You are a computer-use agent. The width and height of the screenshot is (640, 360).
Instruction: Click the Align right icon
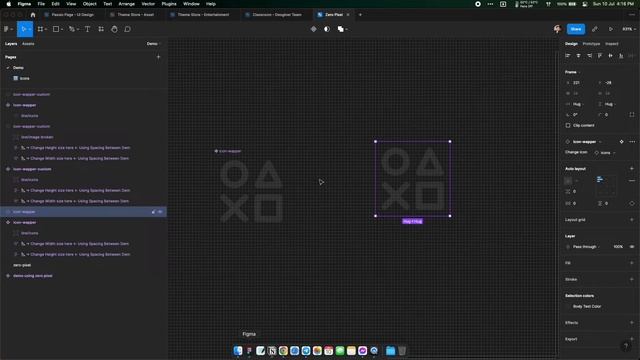589,56
